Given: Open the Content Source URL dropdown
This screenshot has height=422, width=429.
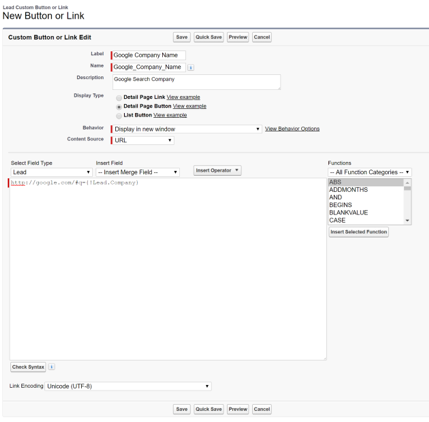Looking at the screenshot, I should tap(143, 140).
